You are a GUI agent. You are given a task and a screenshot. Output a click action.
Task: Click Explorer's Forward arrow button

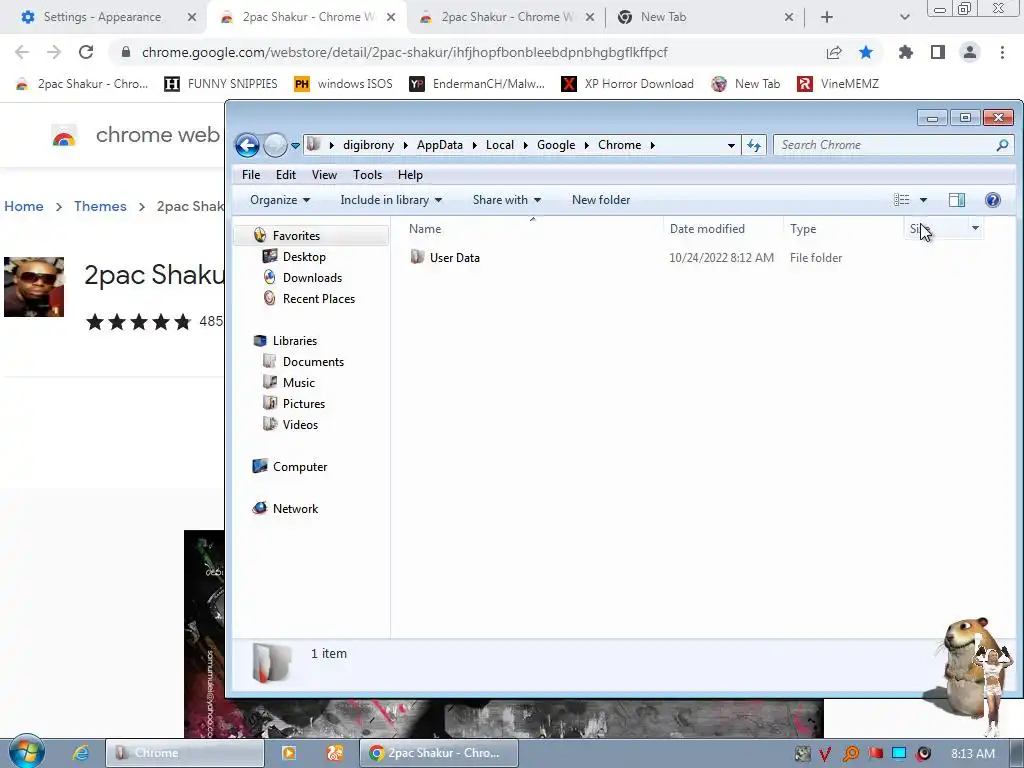pos(275,145)
